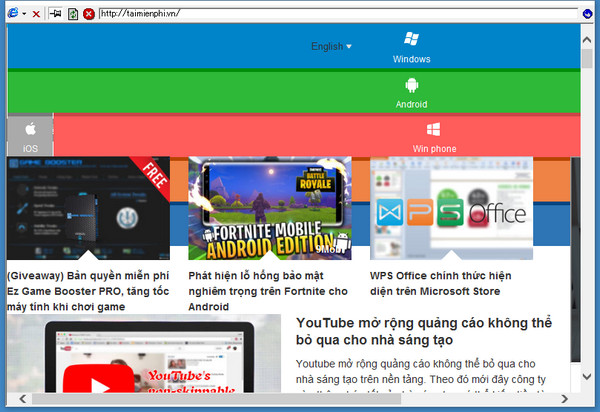Open the Win phone section

coord(434,137)
